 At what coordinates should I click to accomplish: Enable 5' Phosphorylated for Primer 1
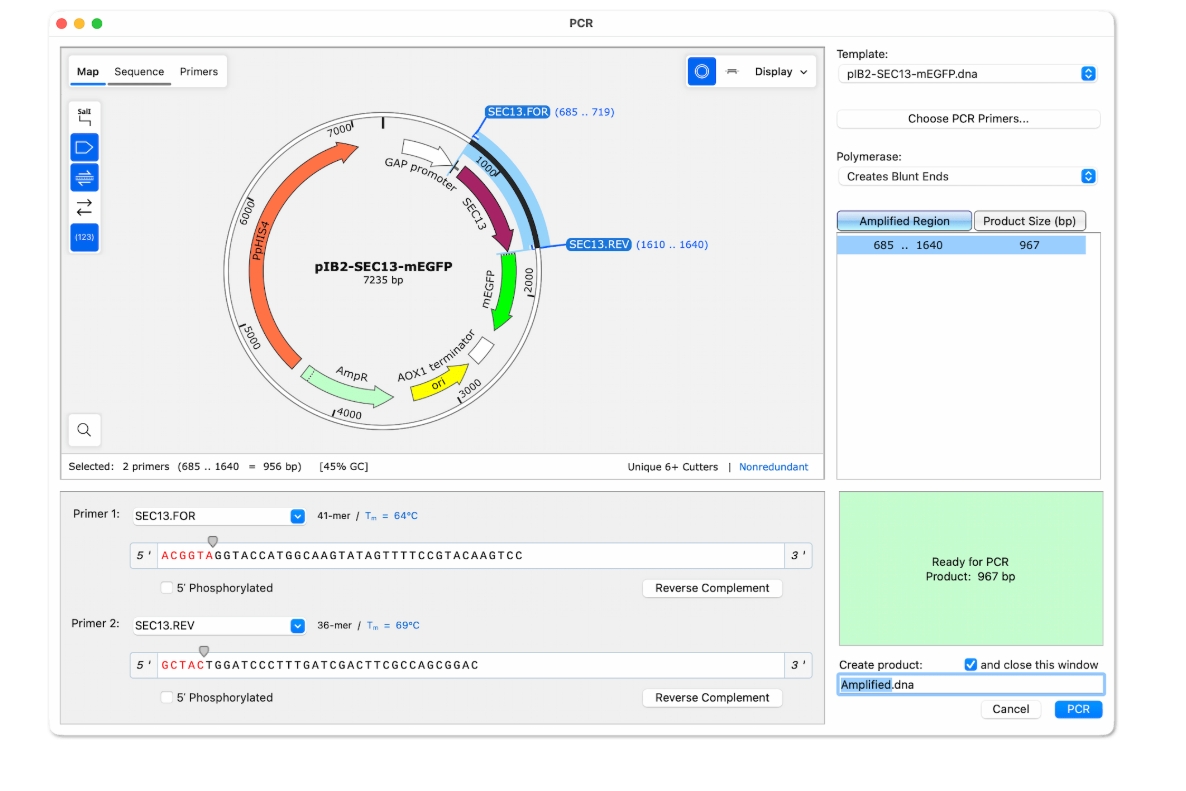[166, 588]
